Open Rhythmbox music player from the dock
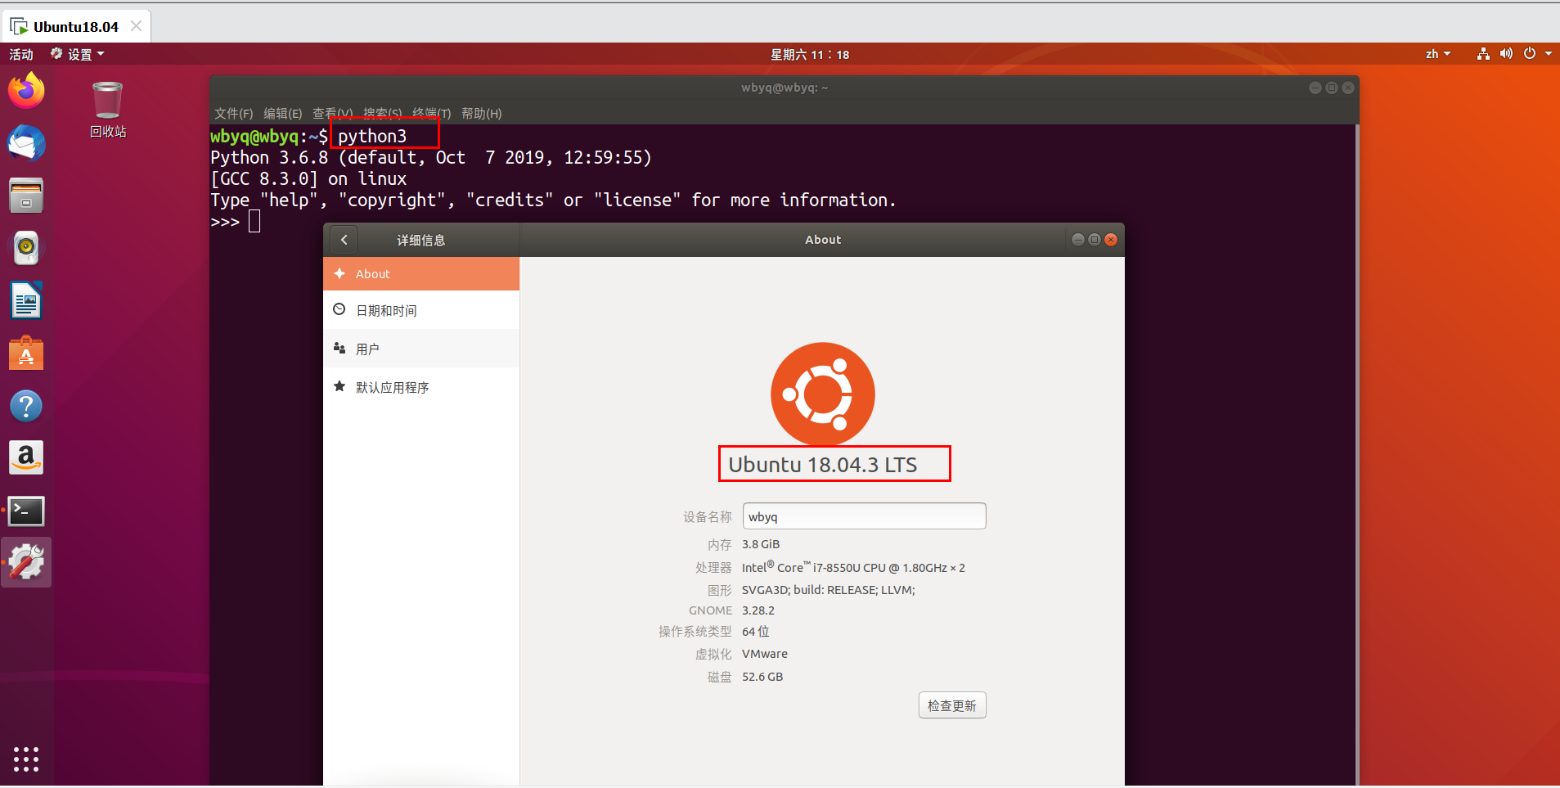The height and width of the screenshot is (788, 1560). (x=26, y=248)
